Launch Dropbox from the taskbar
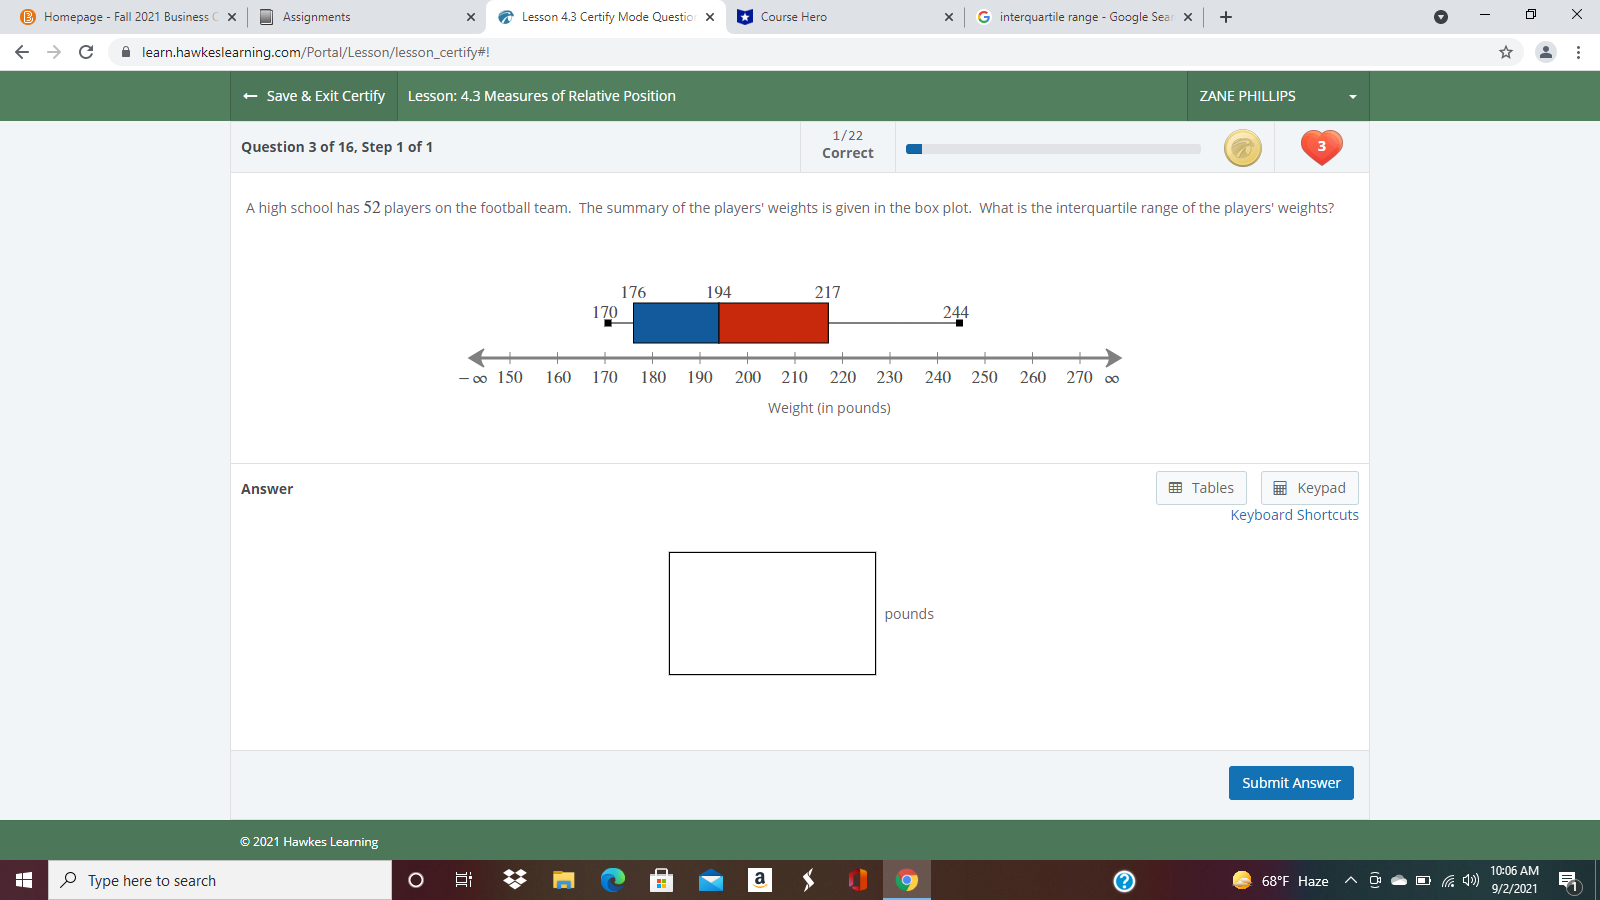 (515, 880)
